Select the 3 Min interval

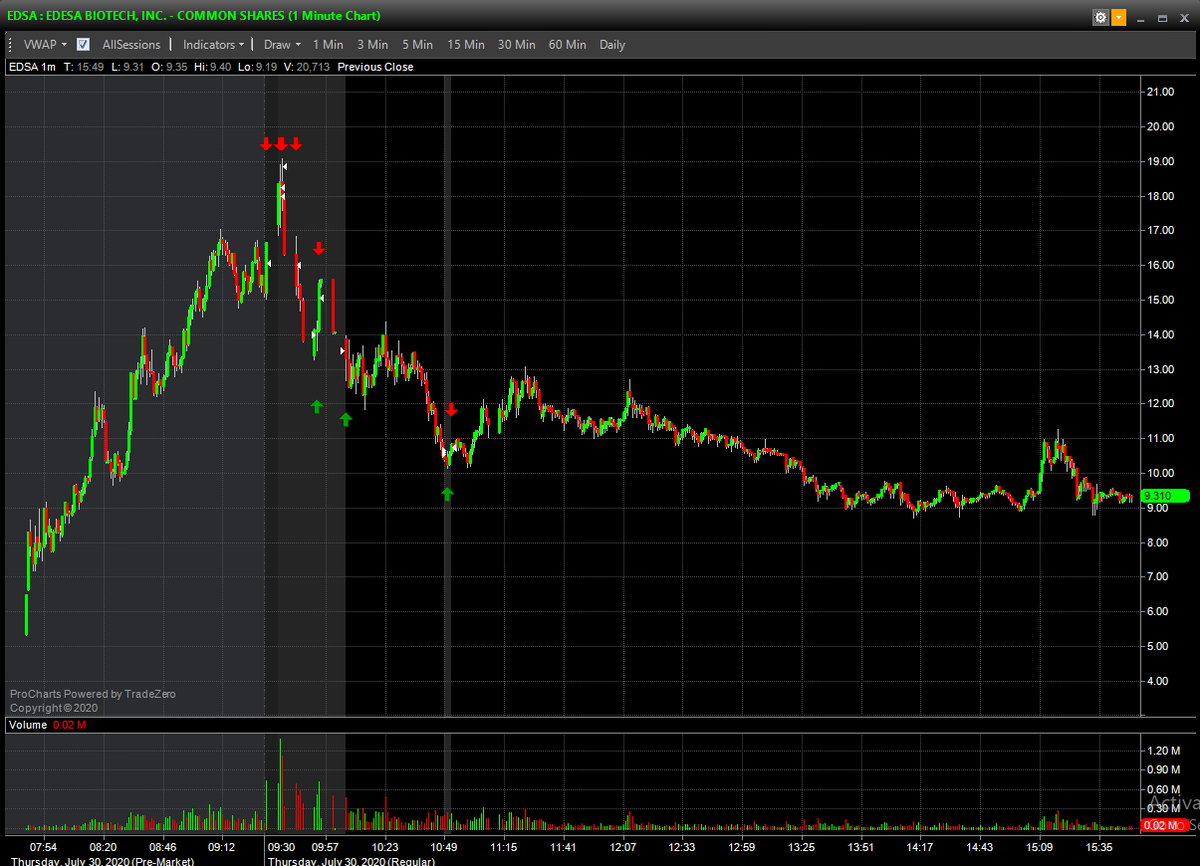tap(372, 44)
